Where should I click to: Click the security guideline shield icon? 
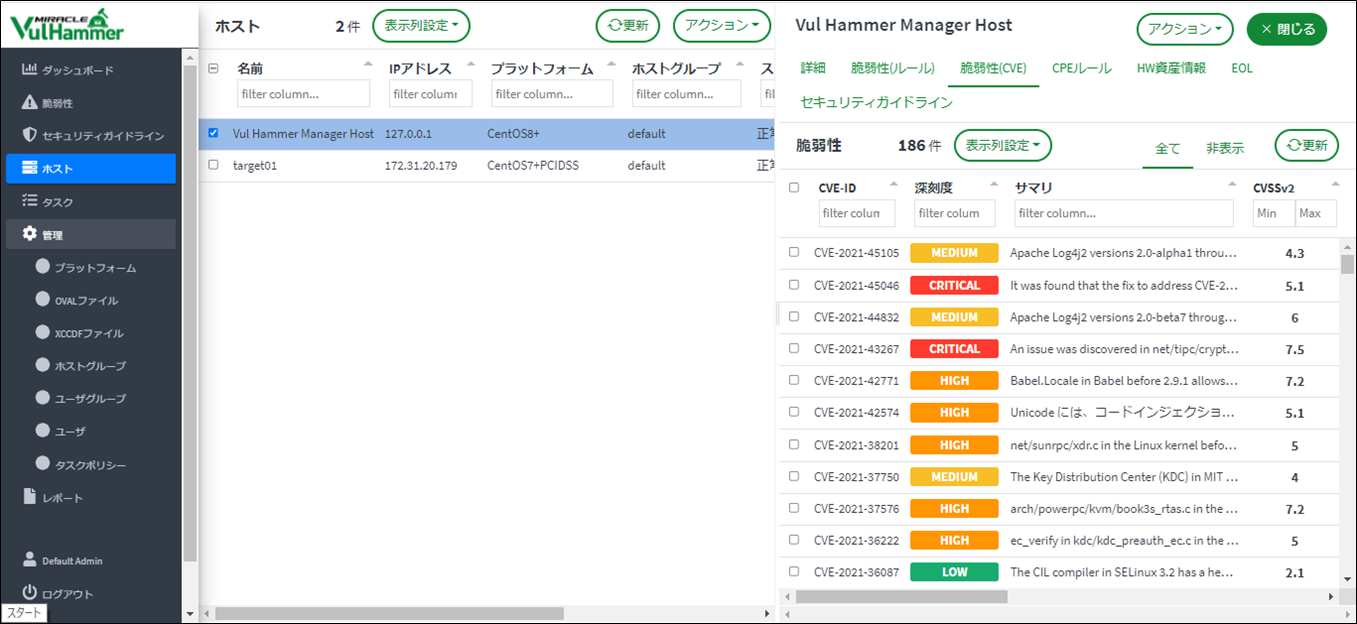tap(30, 135)
